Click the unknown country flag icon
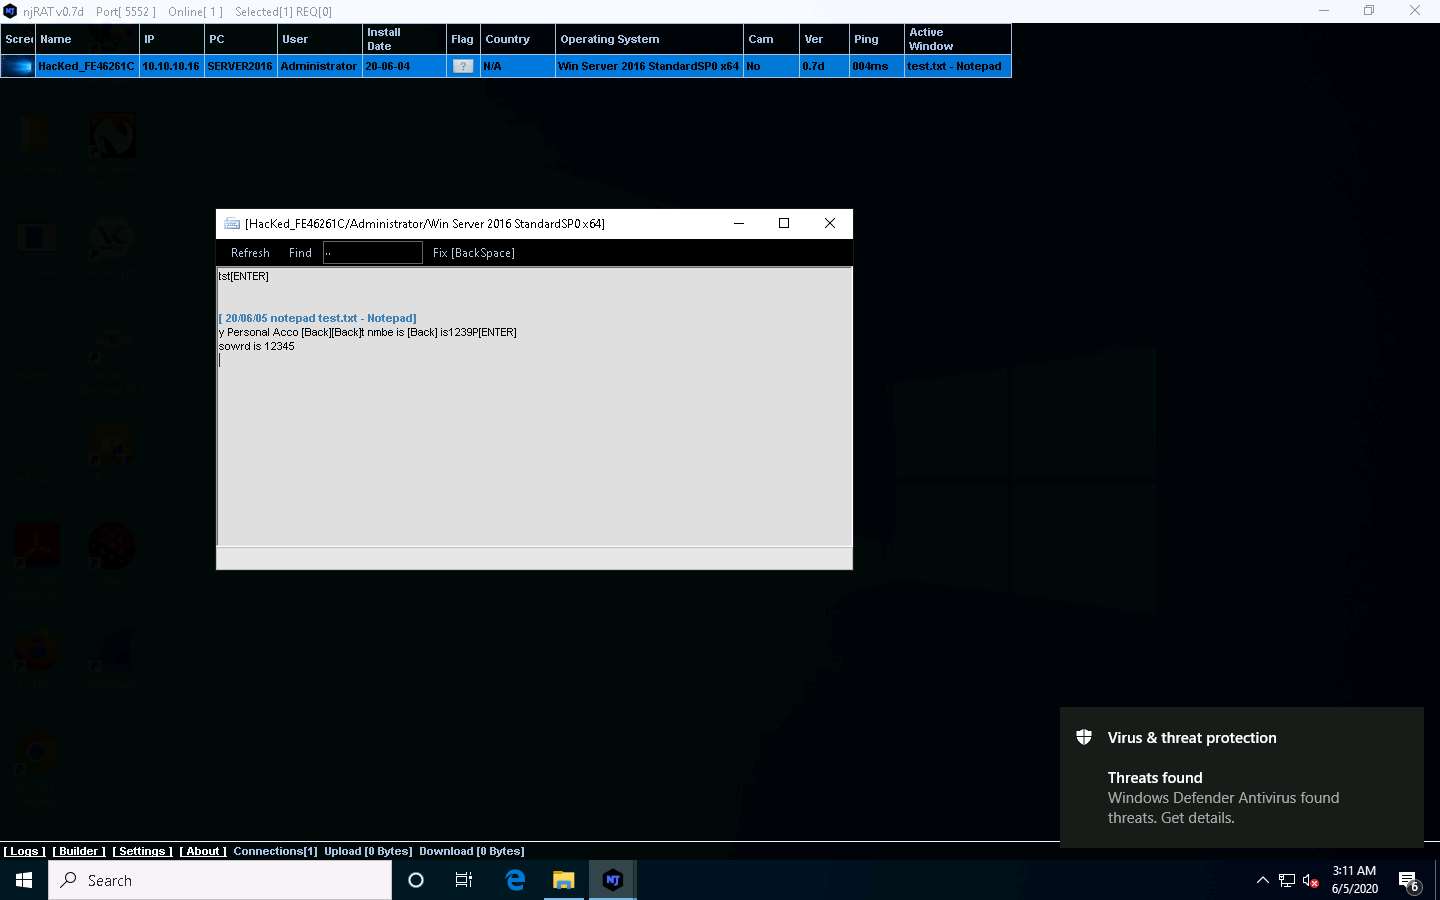1440x900 pixels. [463, 67]
